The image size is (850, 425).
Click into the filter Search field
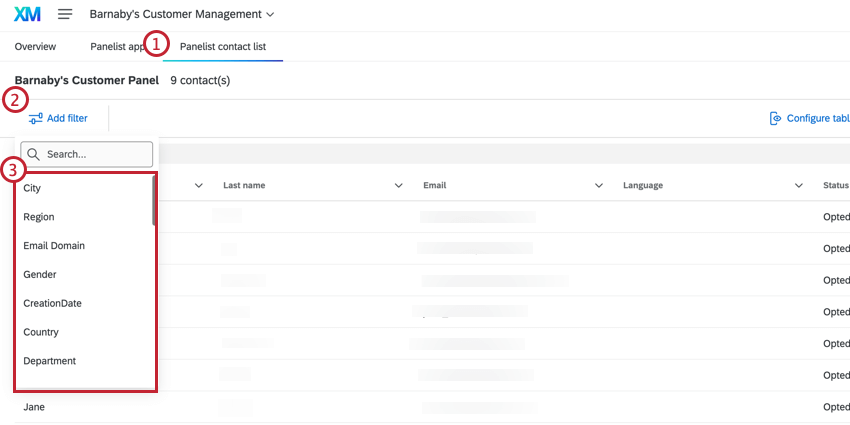(x=87, y=154)
